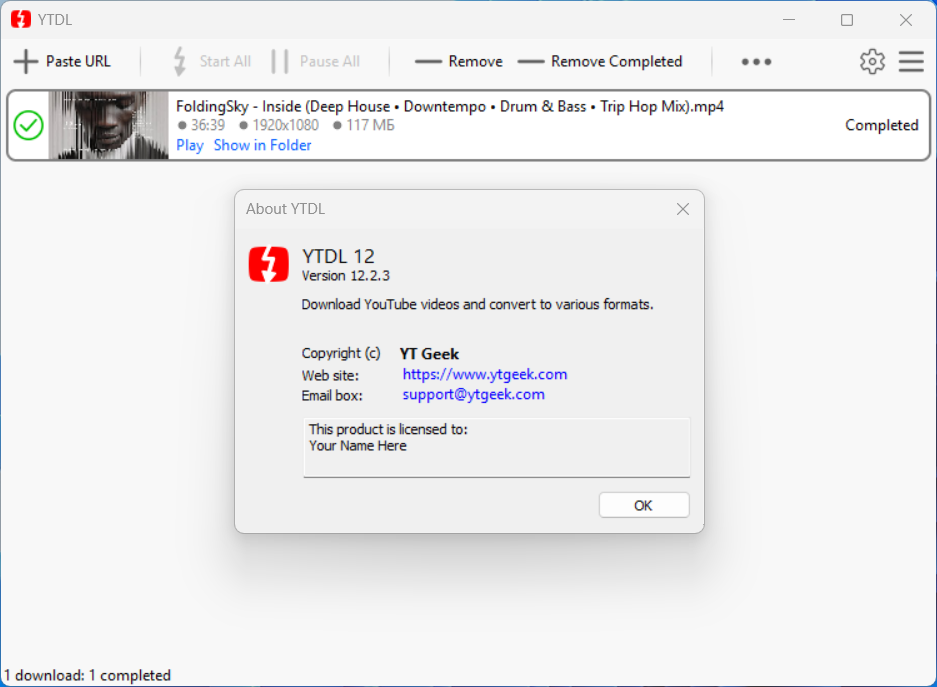Click the YT Geek copyright name

pyautogui.click(x=429, y=354)
